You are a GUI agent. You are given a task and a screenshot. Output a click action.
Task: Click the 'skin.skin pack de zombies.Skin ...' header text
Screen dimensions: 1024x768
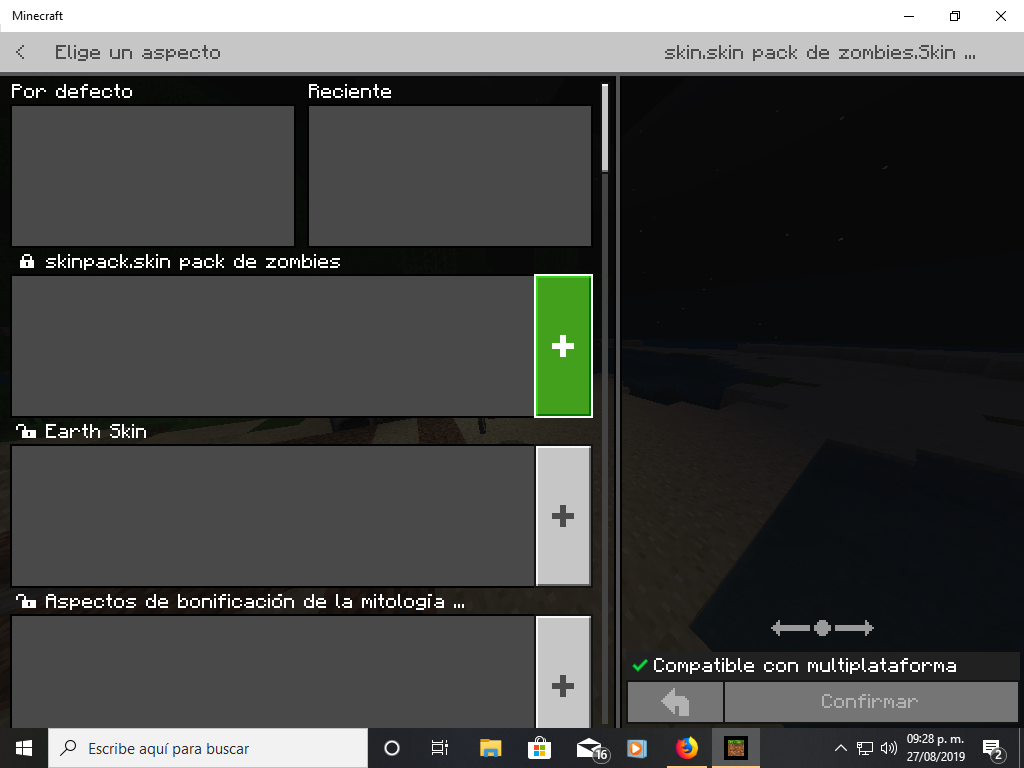coord(820,52)
